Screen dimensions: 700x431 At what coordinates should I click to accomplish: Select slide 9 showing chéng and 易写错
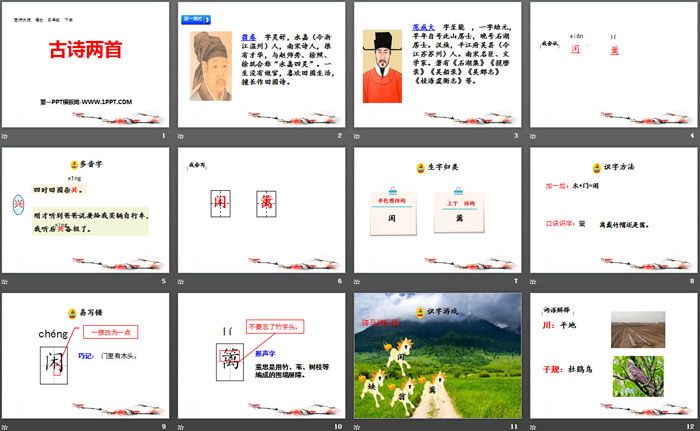[x=86, y=355]
